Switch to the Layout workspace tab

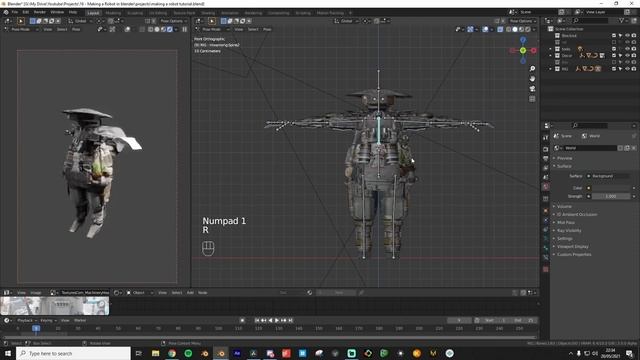tap(93, 13)
